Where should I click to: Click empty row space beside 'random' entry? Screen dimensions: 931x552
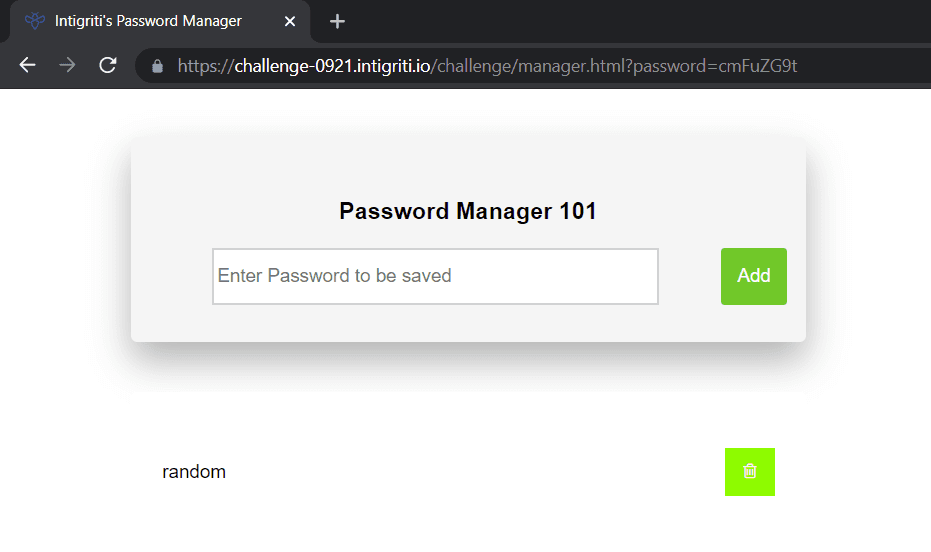[x=475, y=472]
